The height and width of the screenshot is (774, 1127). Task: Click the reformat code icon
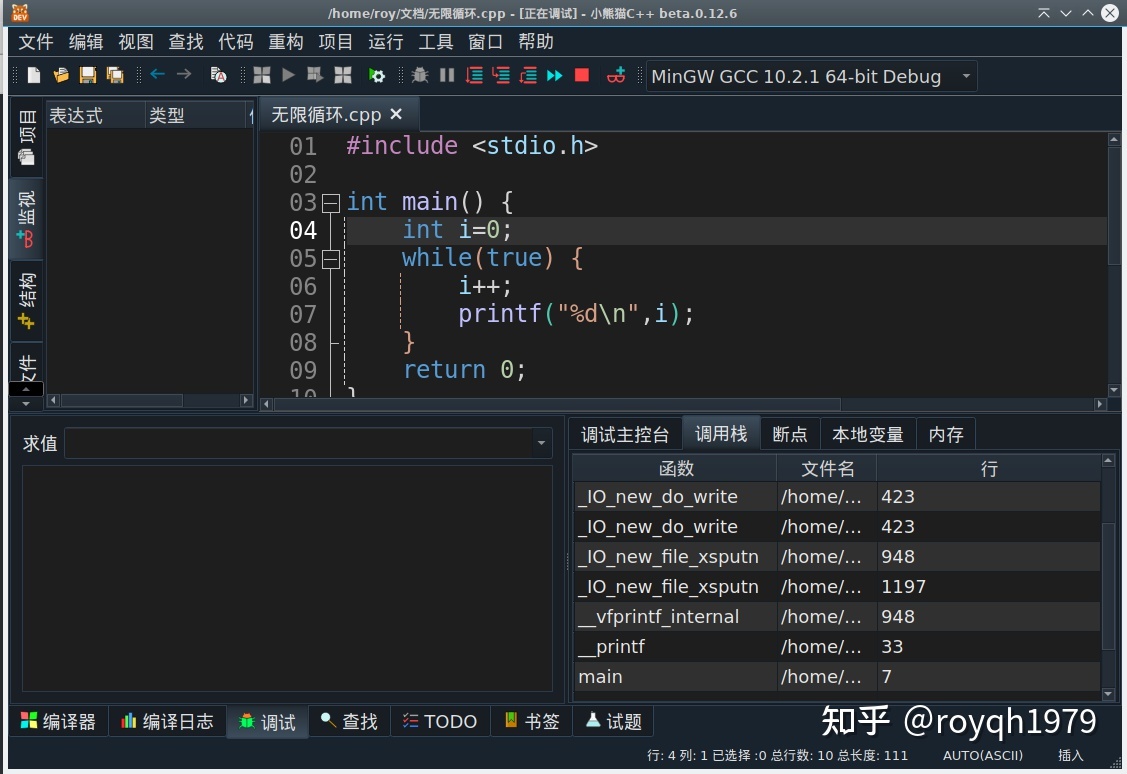[218, 75]
